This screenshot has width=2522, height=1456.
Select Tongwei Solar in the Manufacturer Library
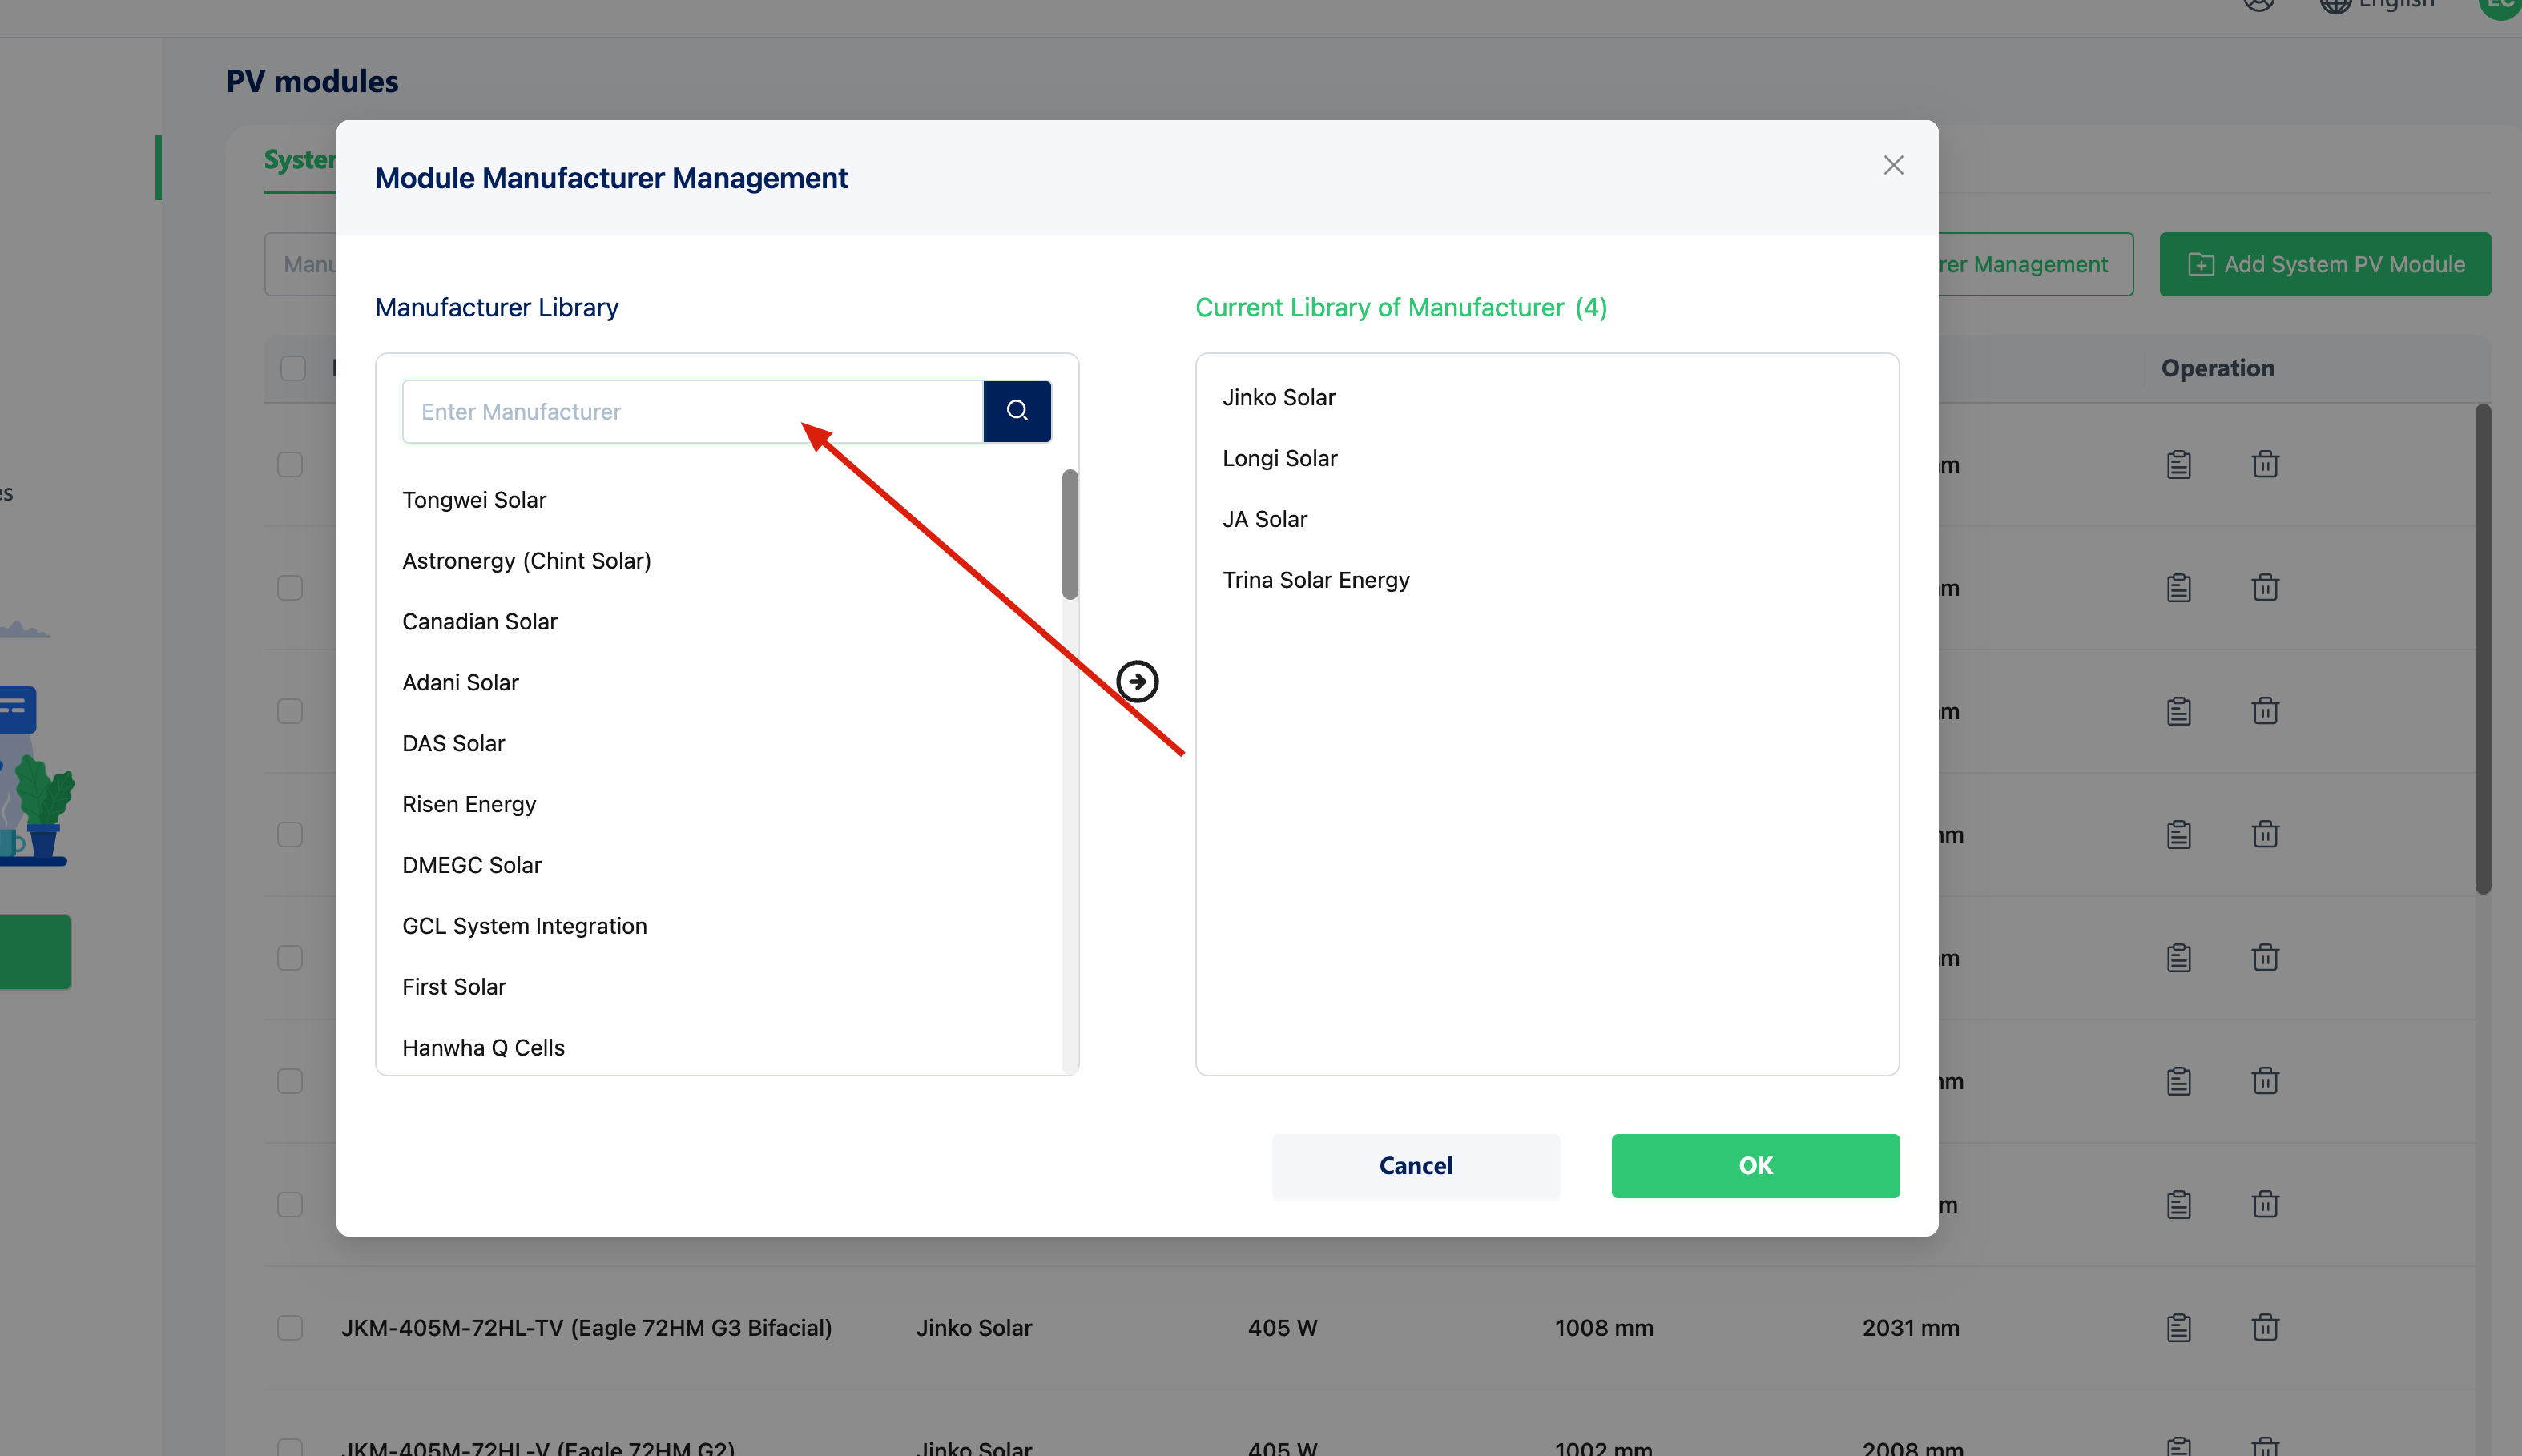(x=474, y=500)
